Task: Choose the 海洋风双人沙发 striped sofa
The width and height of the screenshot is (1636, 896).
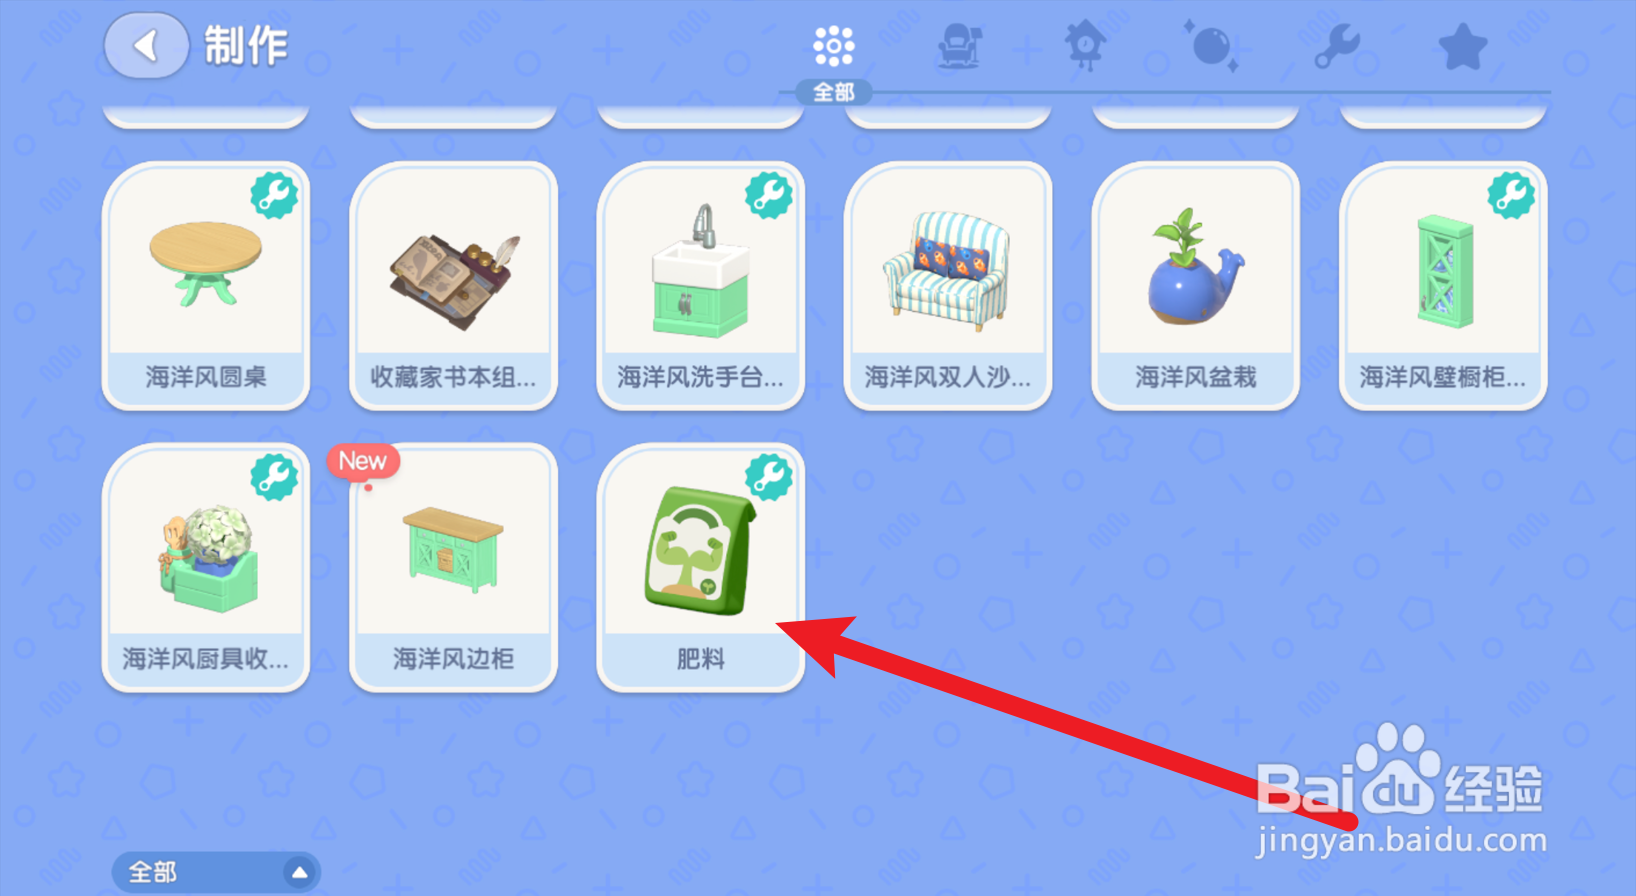Action: [x=948, y=286]
